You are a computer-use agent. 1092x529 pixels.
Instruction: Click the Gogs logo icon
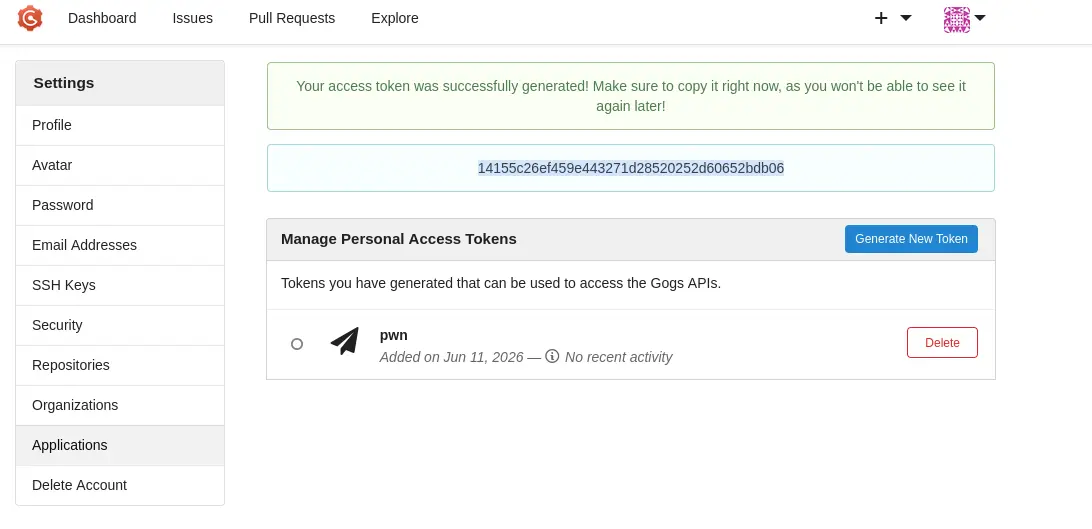(30, 18)
